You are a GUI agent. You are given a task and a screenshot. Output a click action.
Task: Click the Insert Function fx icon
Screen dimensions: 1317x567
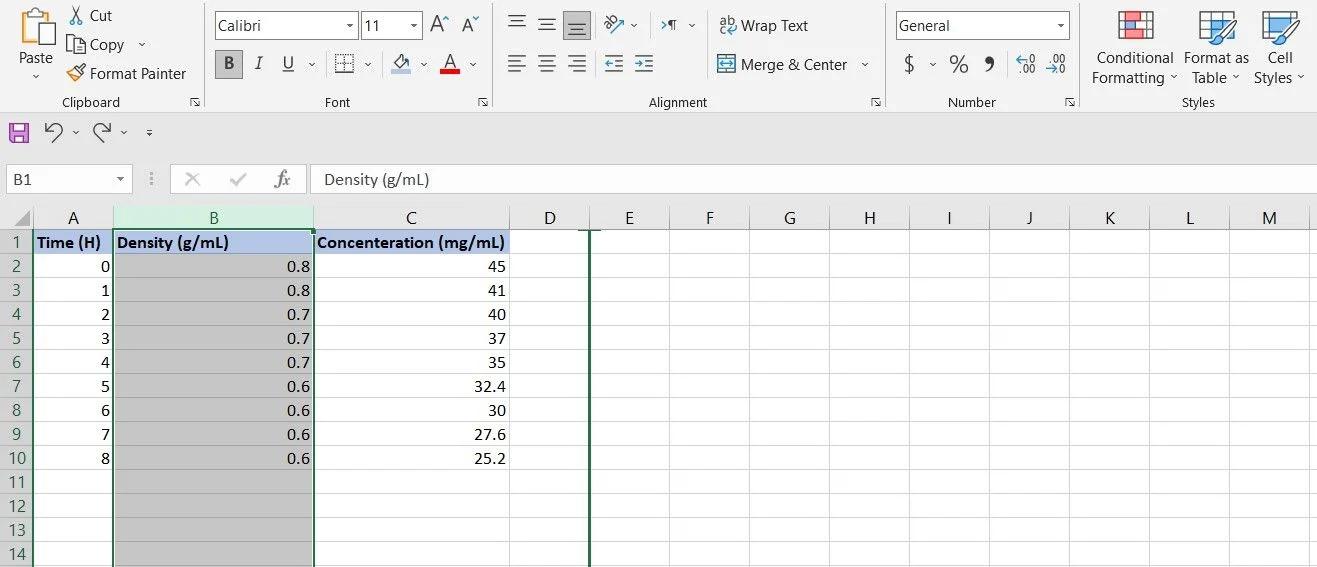tap(282, 179)
